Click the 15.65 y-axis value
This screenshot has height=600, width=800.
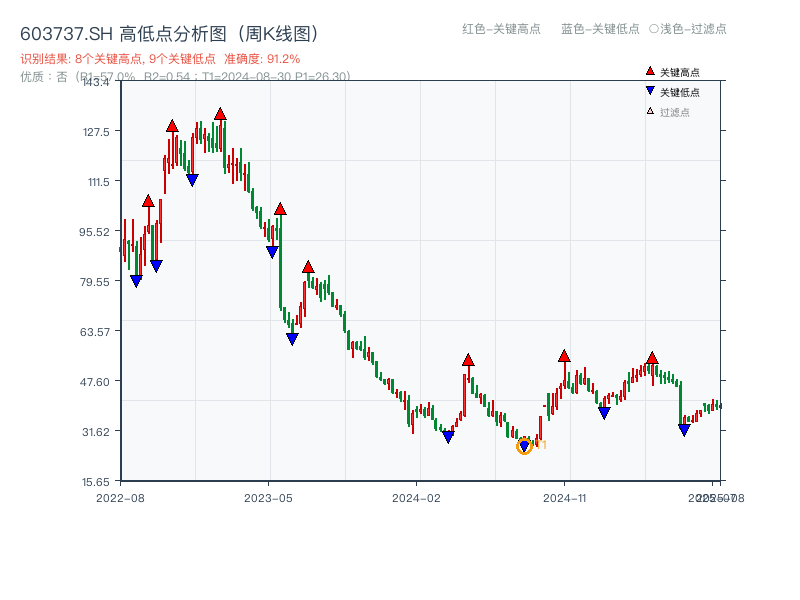click(x=95, y=482)
